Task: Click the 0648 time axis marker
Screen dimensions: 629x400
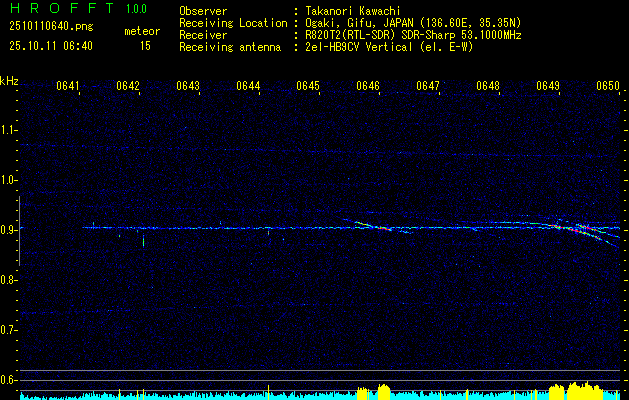Action: click(488, 86)
